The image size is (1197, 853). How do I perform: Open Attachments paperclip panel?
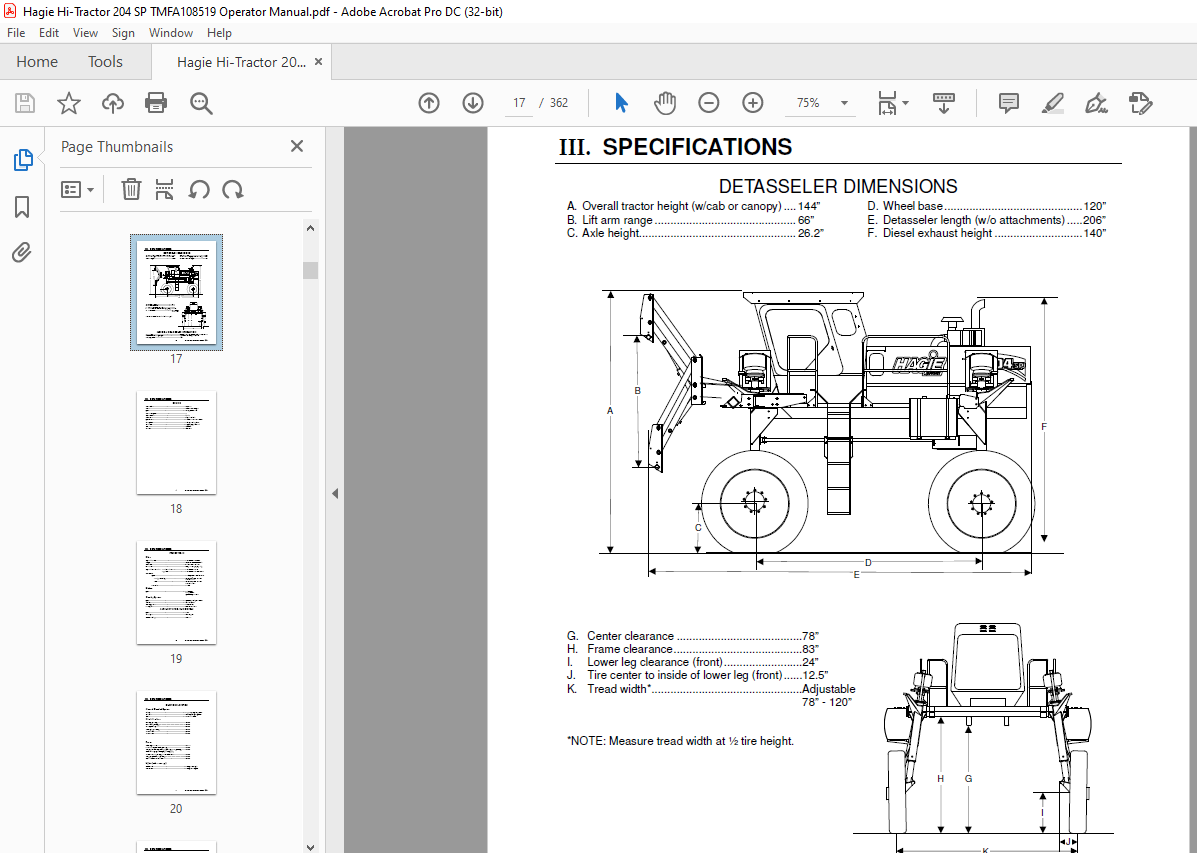click(22, 252)
